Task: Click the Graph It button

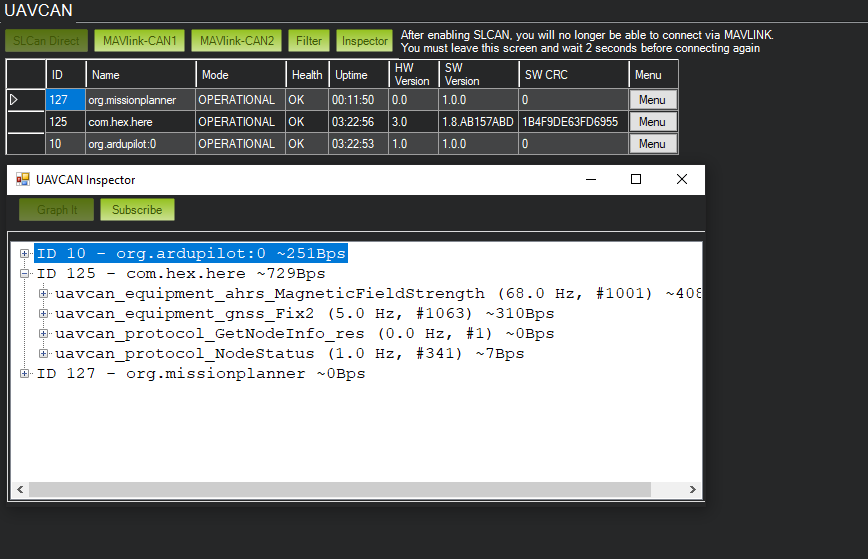Action: click(x=57, y=210)
